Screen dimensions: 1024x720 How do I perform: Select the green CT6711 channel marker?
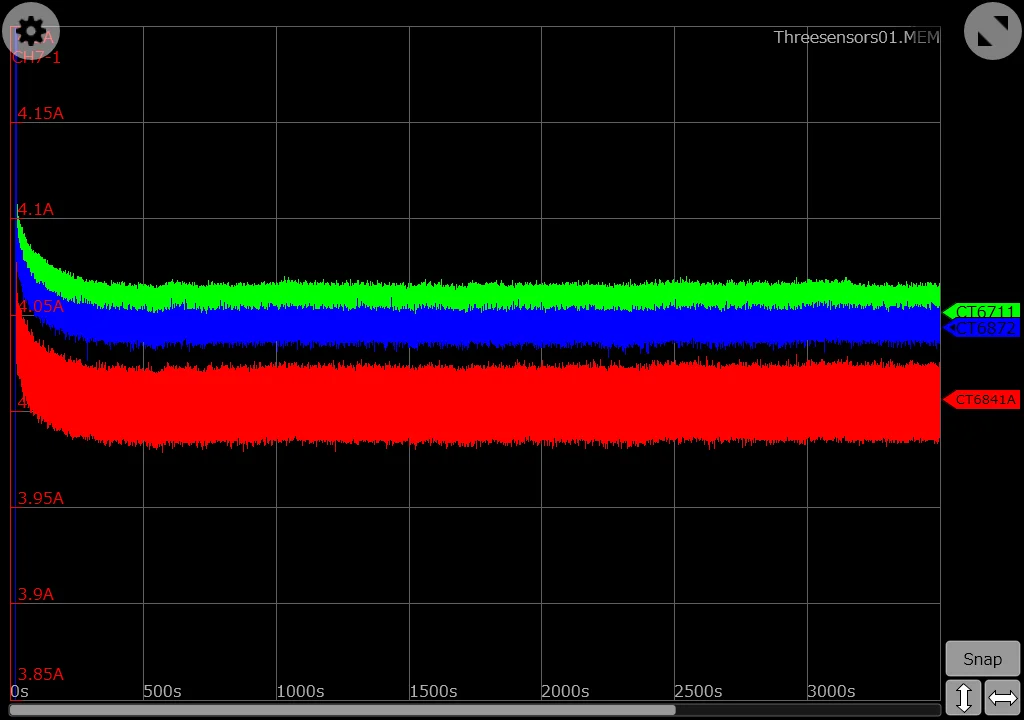(981, 312)
